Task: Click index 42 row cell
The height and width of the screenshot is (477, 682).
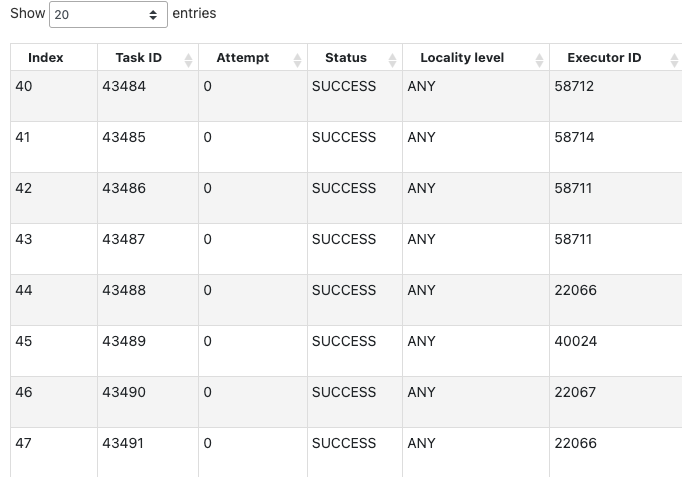Action: pyautogui.click(x=24, y=189)
